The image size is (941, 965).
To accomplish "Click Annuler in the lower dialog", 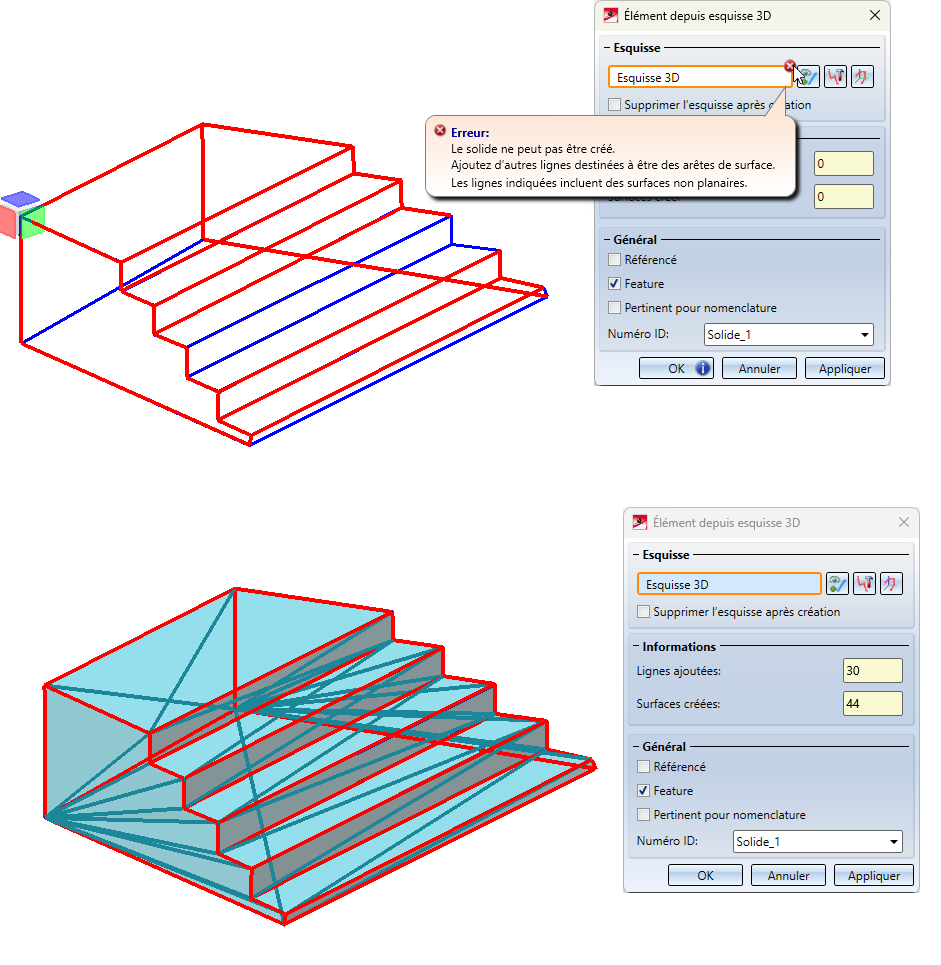I will point(788,875).
